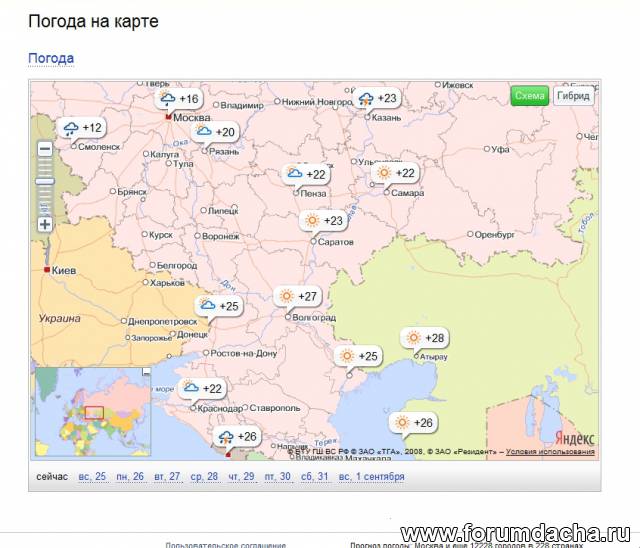Collapse the overview minimap
640x548 pixels.
146,372
